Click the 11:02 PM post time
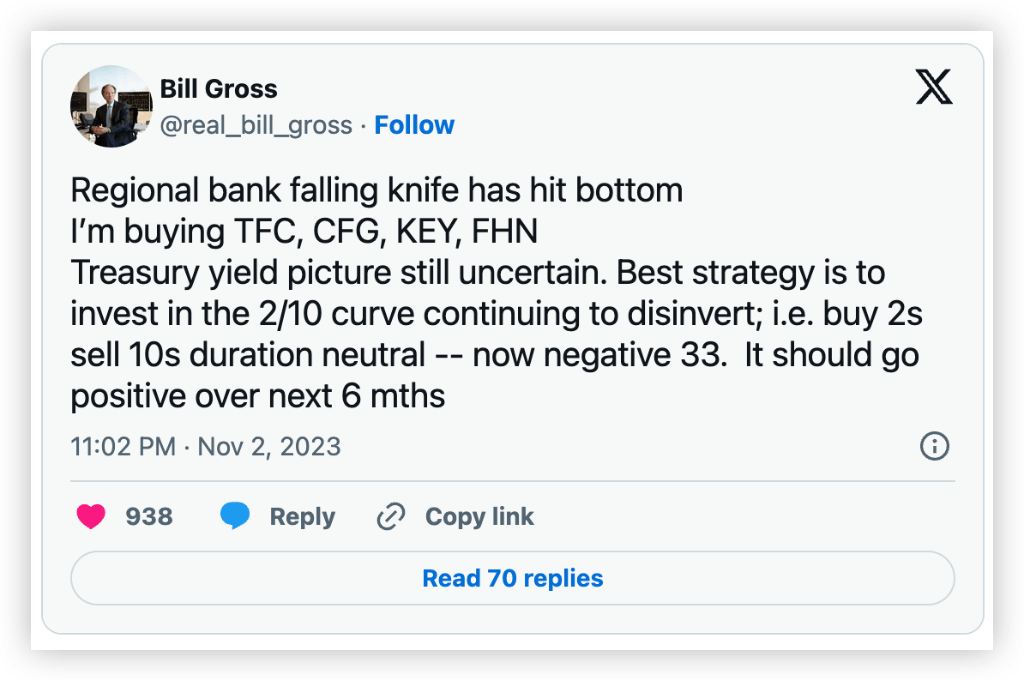Screen dimensions: 1024x680 click(123, 446)
